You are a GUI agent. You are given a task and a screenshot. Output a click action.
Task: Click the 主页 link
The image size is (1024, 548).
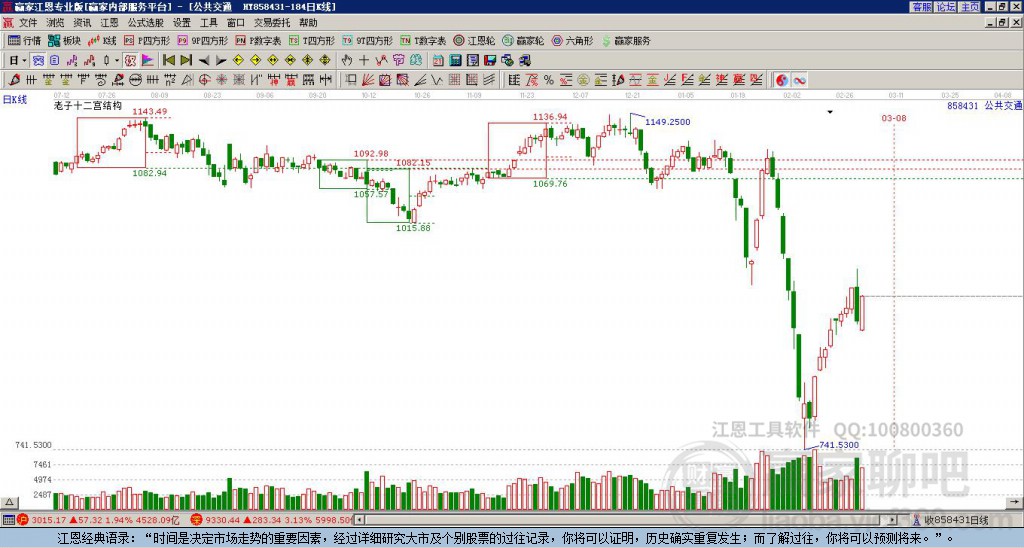[969, 7]
